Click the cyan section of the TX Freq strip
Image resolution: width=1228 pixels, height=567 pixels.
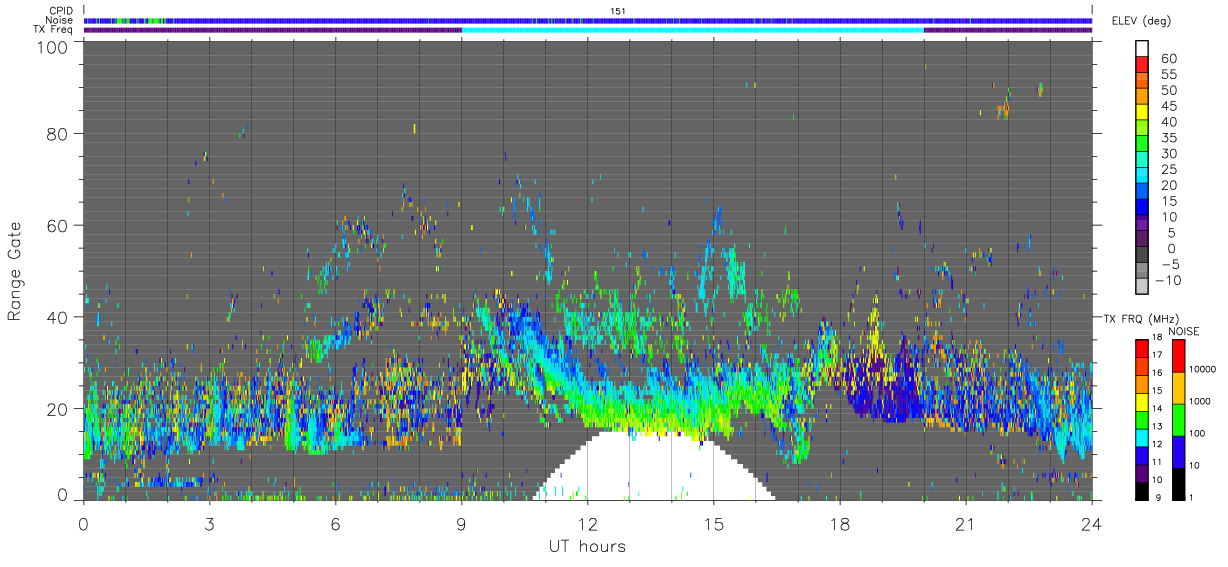click(693, 30)
